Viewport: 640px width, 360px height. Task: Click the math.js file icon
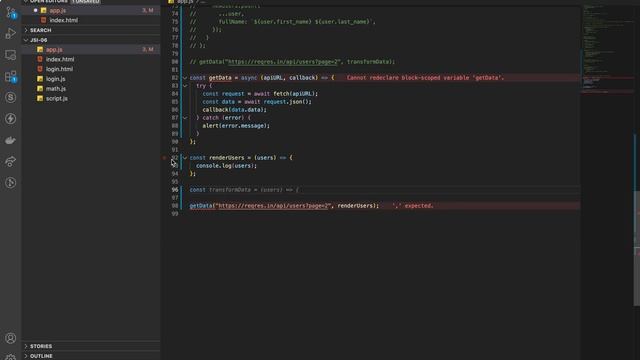pos(40,89)
